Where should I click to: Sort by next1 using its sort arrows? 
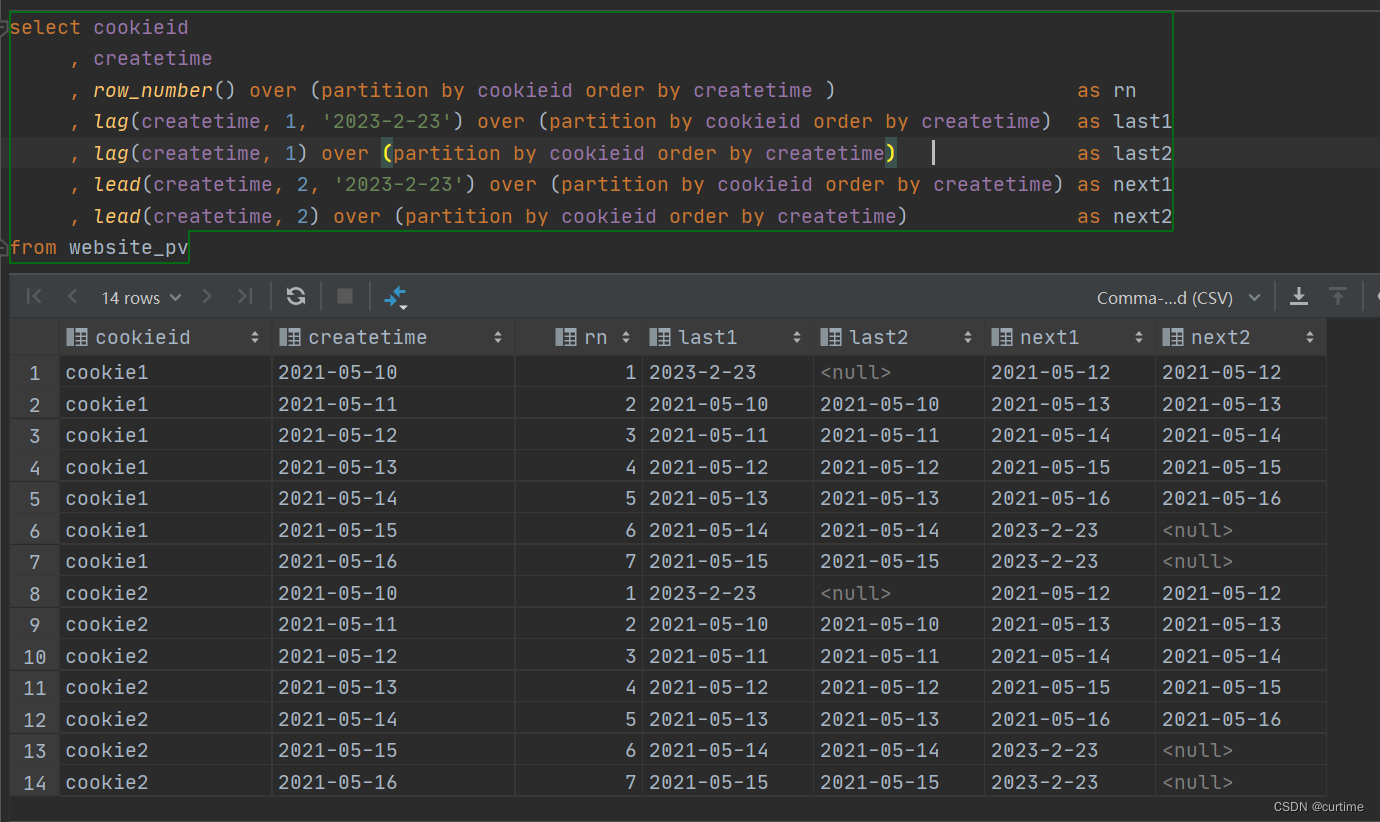coord(1139,338)
